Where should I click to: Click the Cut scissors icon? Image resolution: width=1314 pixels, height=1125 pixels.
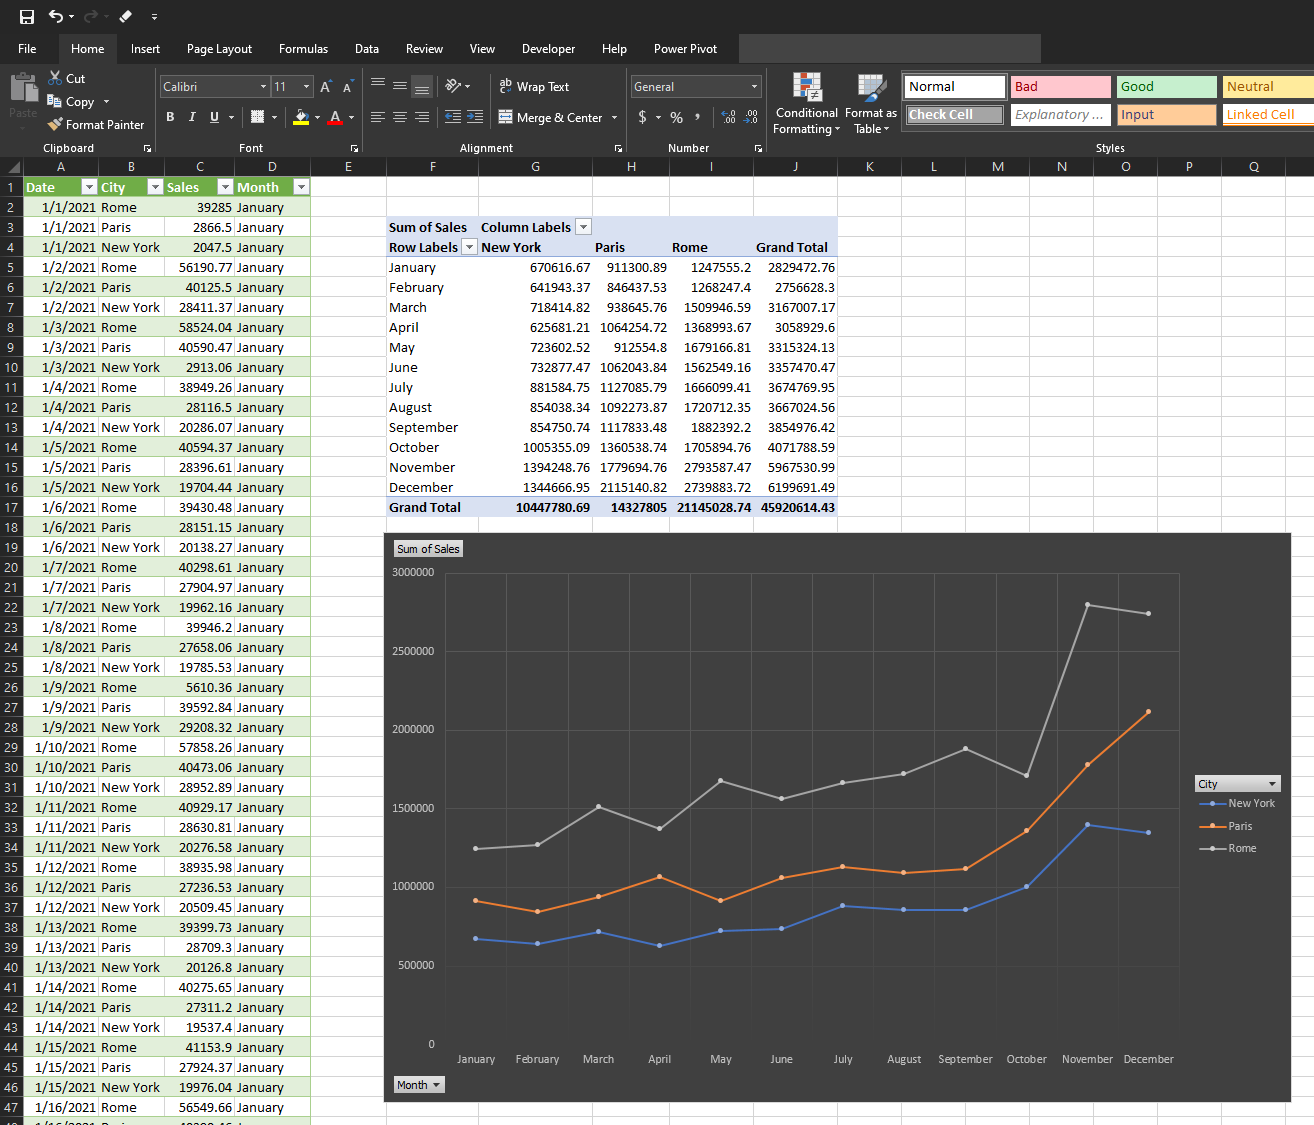[55, 78]
